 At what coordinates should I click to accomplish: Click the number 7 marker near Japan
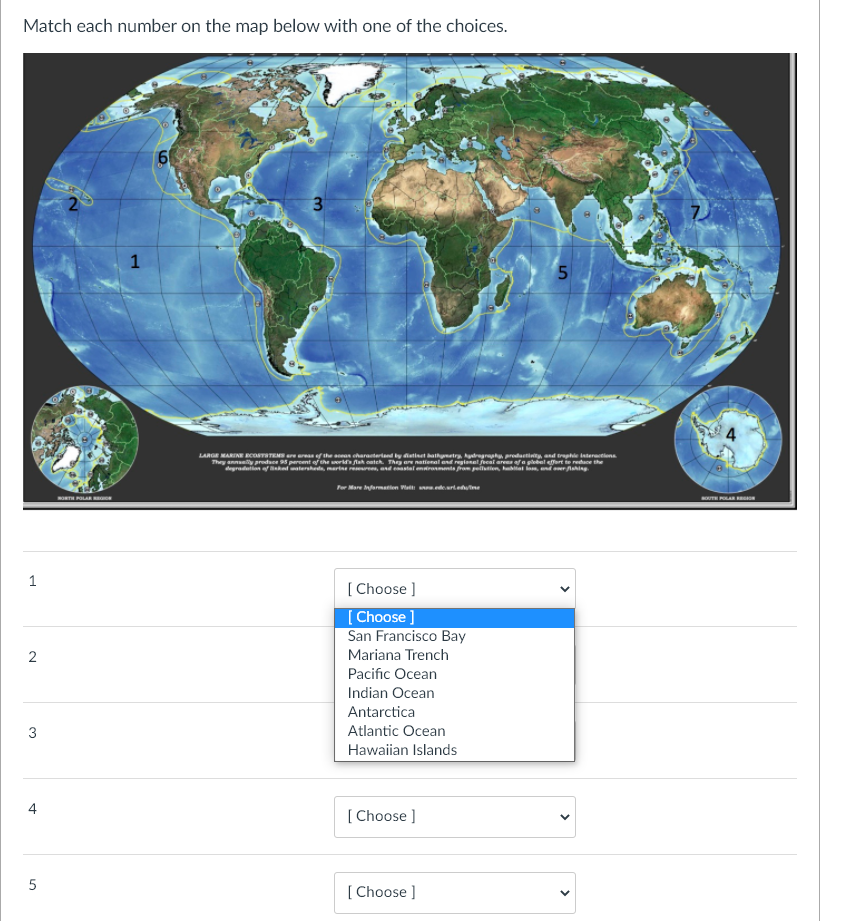(697, 213)
